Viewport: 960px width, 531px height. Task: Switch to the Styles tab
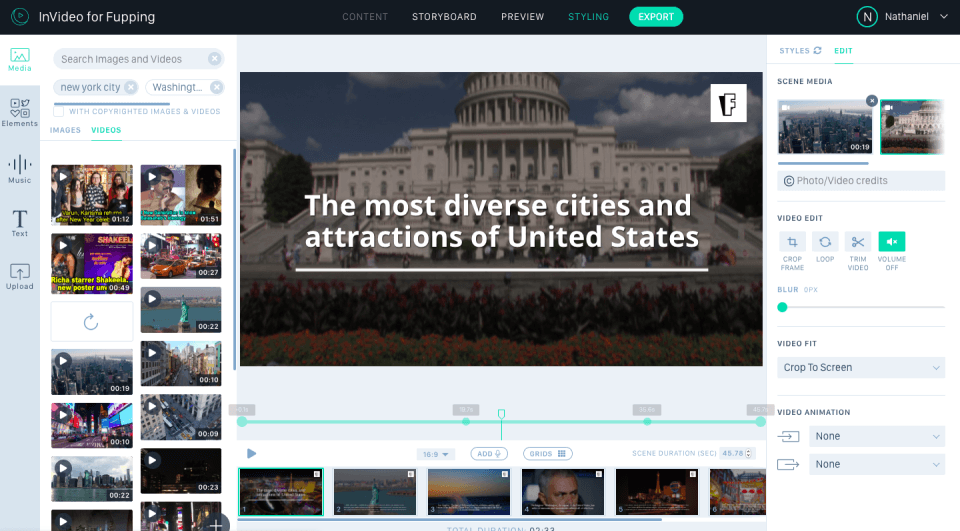tap(794, 51)
